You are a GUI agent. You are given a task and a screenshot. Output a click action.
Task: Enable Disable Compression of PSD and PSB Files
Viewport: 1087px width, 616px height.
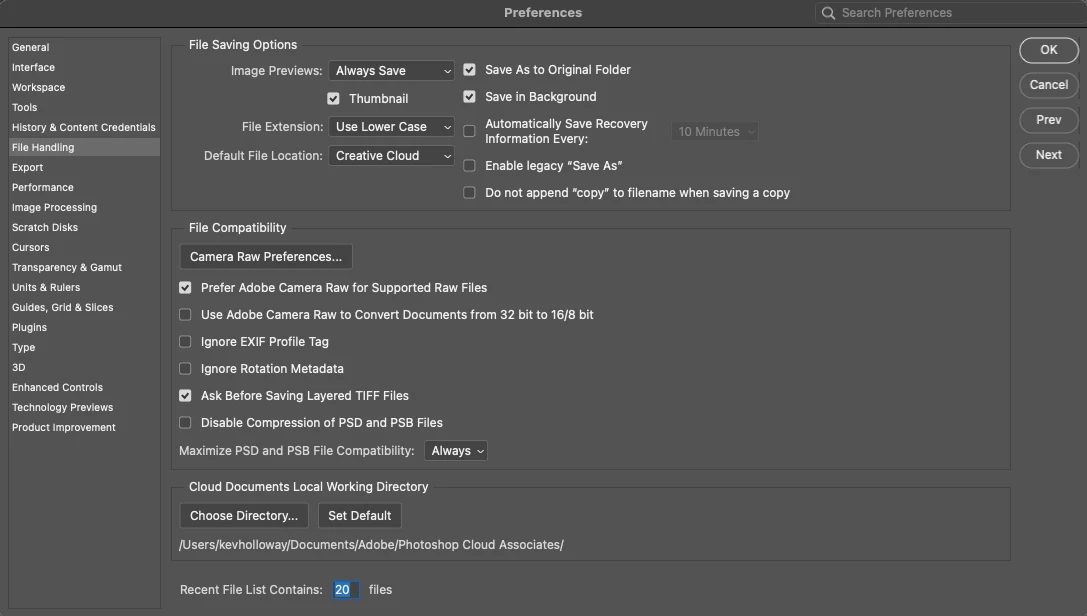tap(185, 423)
